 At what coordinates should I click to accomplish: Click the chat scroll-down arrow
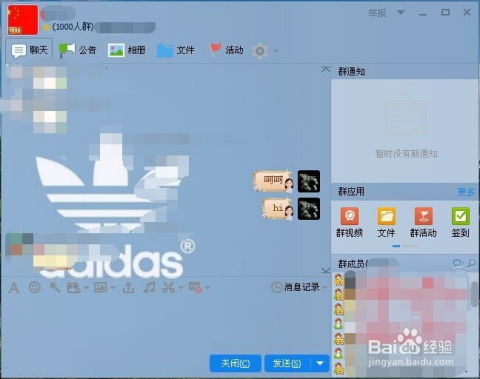(326, 270)
